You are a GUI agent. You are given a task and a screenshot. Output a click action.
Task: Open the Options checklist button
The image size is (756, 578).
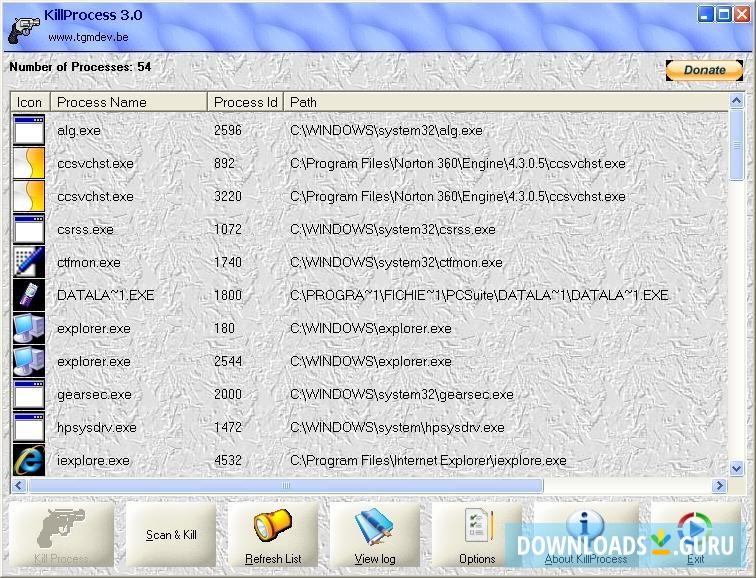coord(477,535)
